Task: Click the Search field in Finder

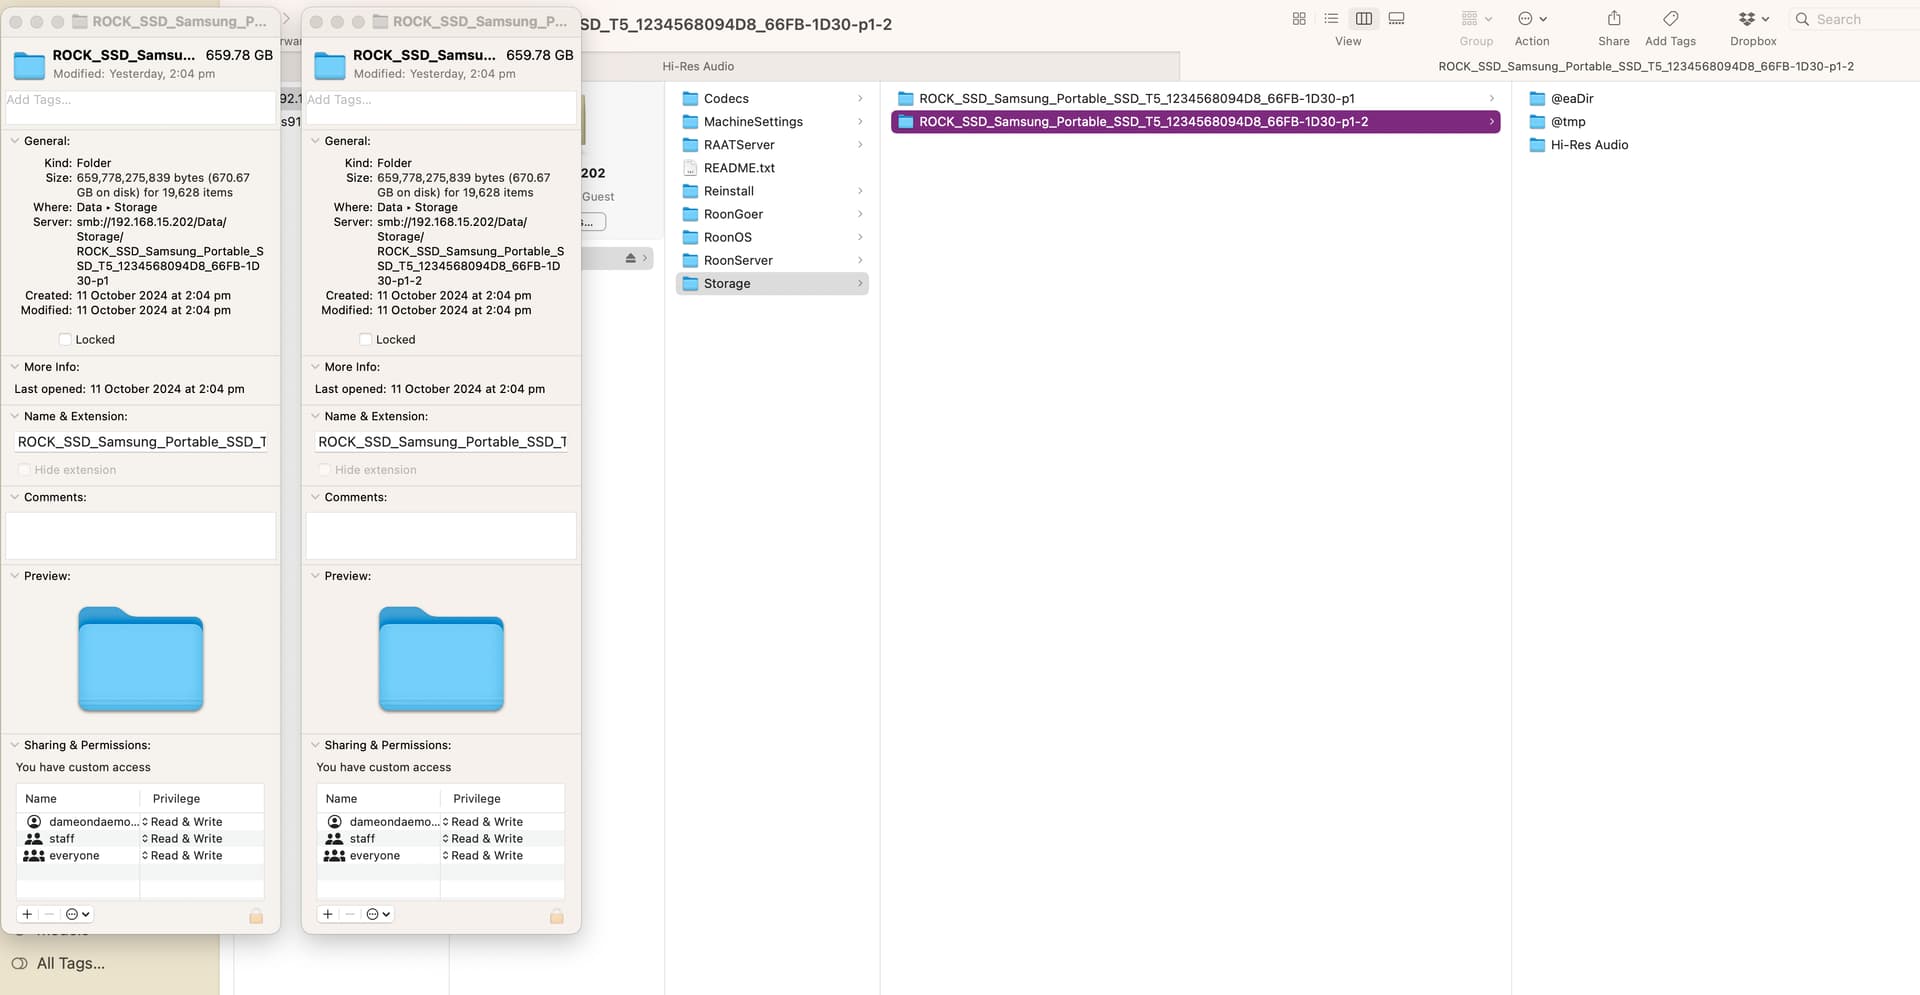Action: point(1854,19)
